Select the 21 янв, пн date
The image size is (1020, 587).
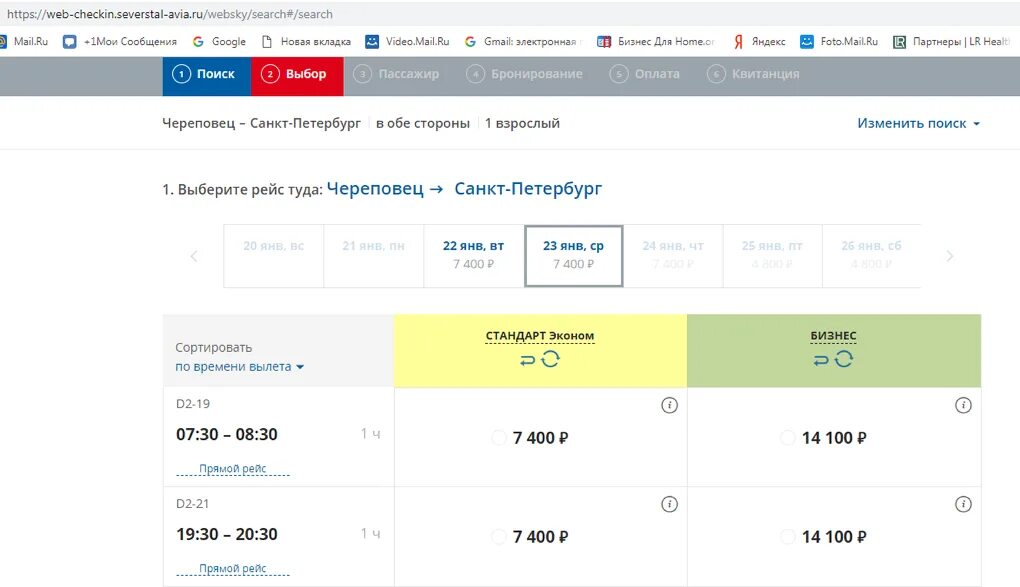click(x=373, y=256)
